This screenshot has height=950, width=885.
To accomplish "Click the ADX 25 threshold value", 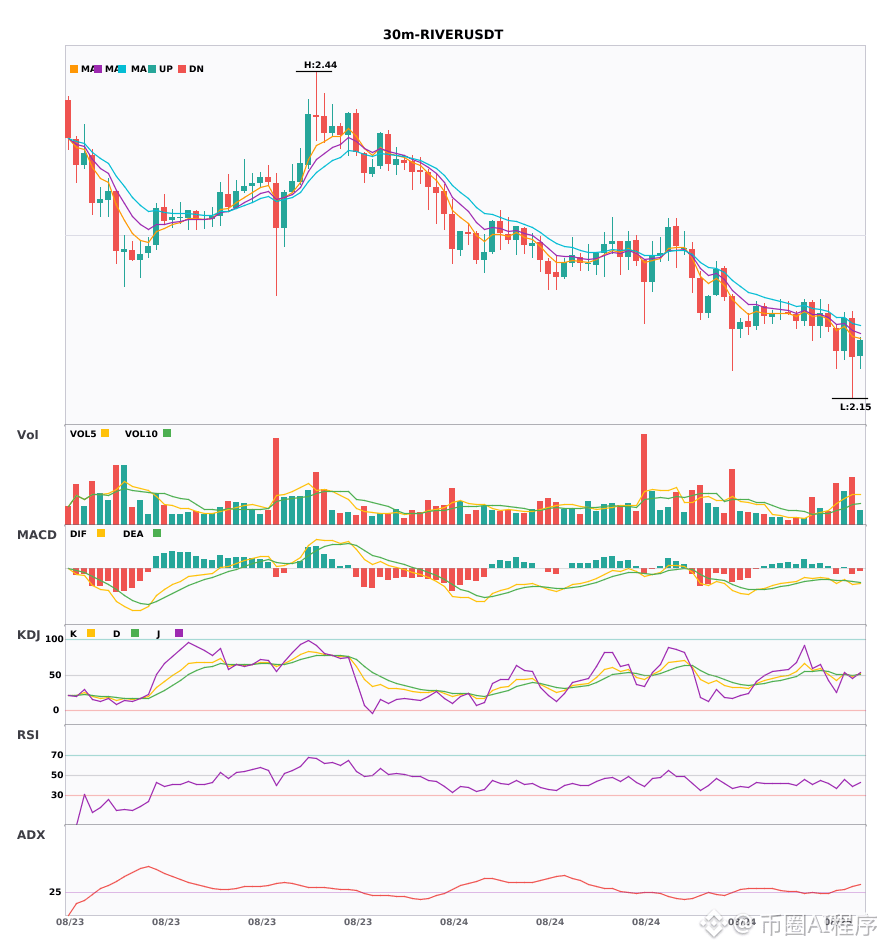I will coord(55,892).
